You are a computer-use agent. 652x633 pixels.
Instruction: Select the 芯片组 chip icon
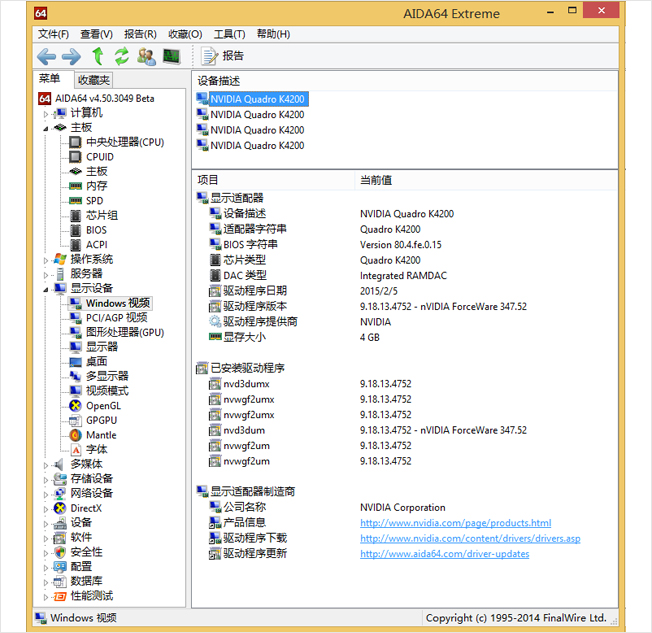[x=75, y=215]
